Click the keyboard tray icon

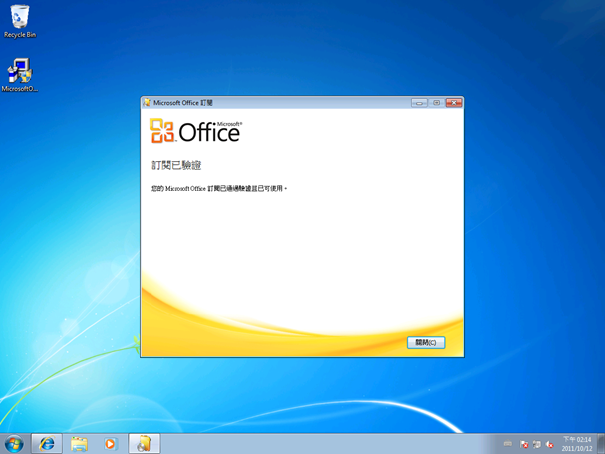(x=508, y=444)
